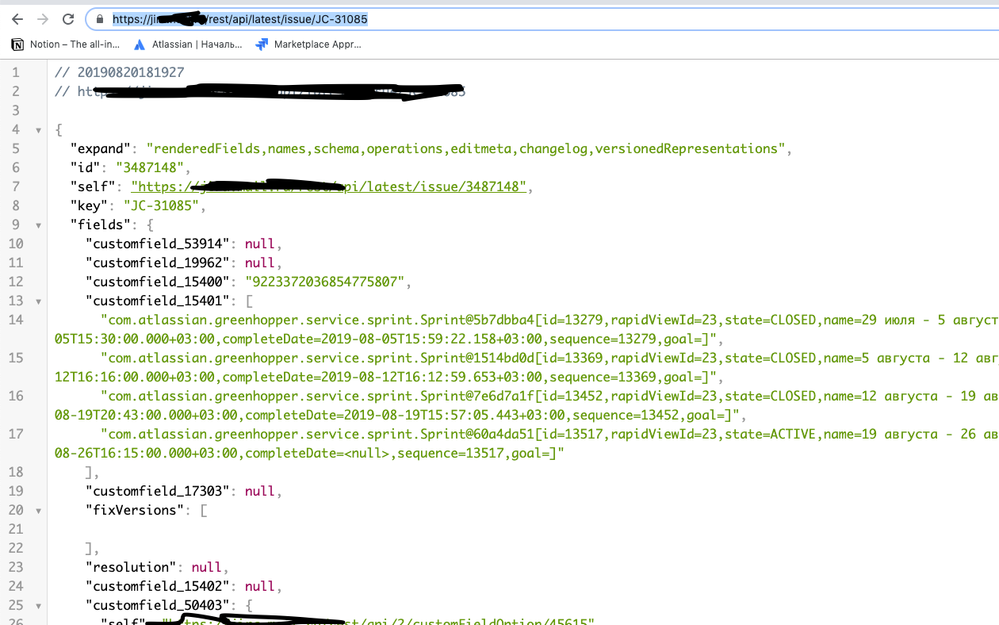Collapse the fixVersions array at line 20
The image size is (999, 625).
pyautogui.click(x=38, y=510)
